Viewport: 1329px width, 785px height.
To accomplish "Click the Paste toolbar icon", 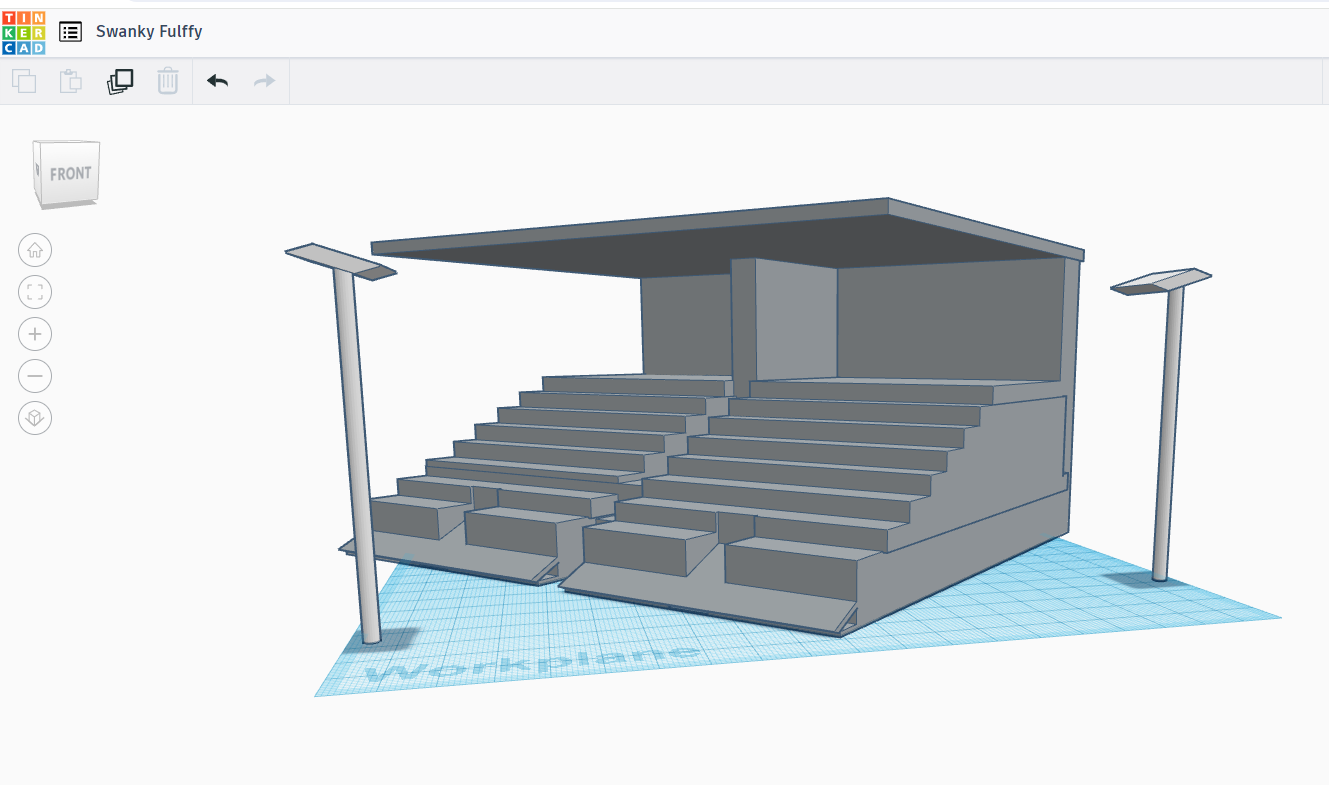I will click(71, 81).
